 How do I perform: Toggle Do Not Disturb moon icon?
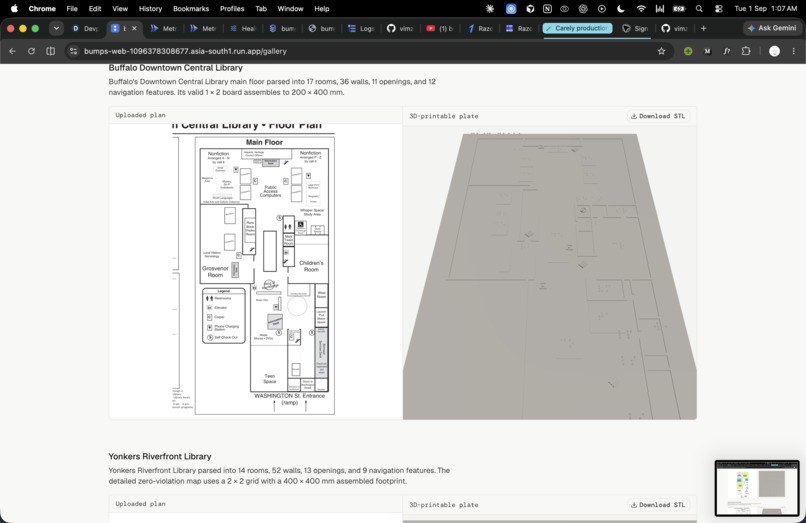pos(620,8)
